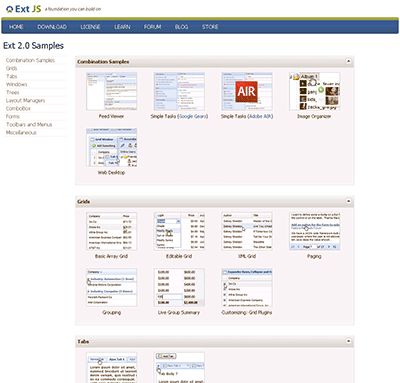This screenshot has width=400, height=383.
Task: Open the Feed Viewer sample thumbnail
Action: (111, 91)
